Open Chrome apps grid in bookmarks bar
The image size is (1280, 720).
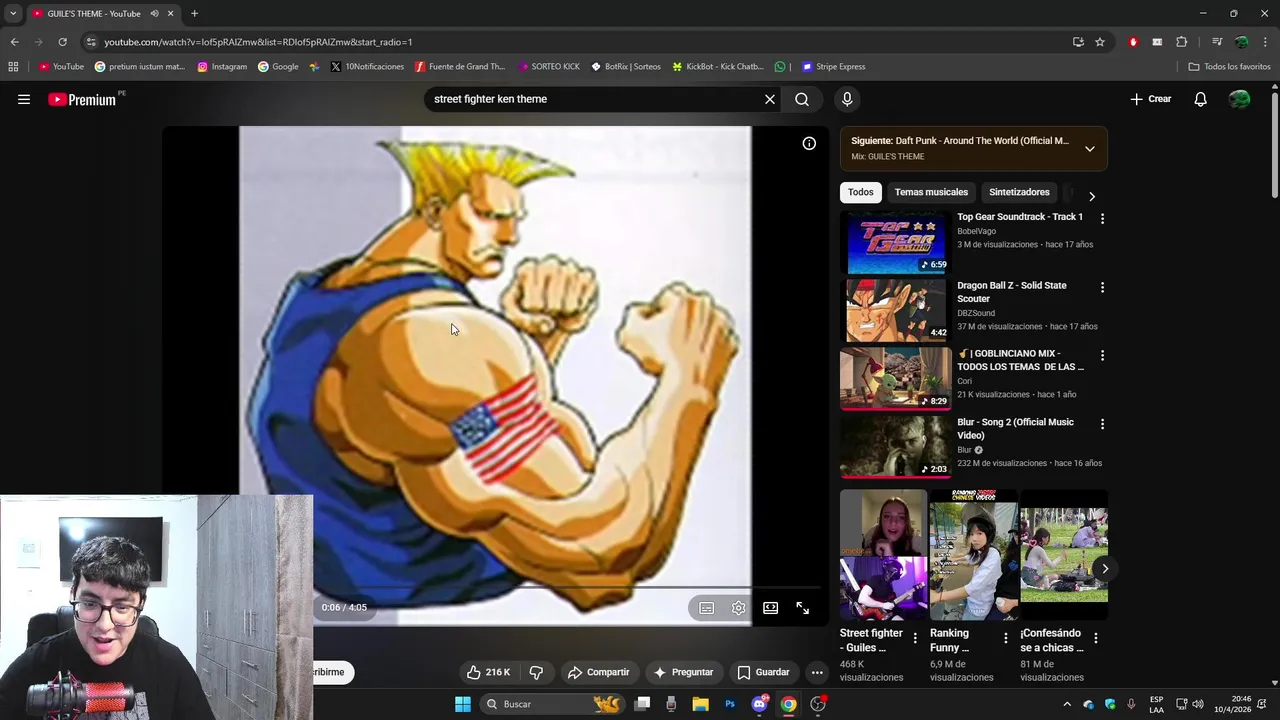pyautogui.click(x=13, y=67)
